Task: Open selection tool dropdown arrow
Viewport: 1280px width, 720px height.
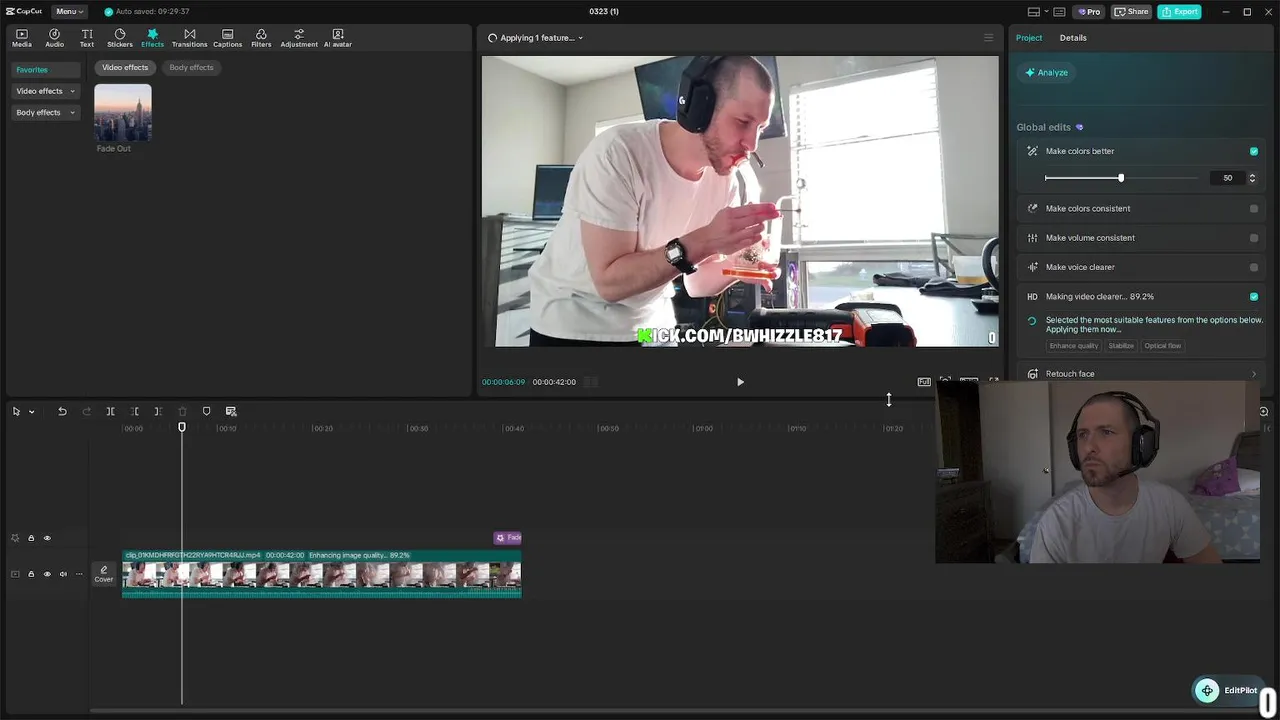Action: tap(32, 411)
